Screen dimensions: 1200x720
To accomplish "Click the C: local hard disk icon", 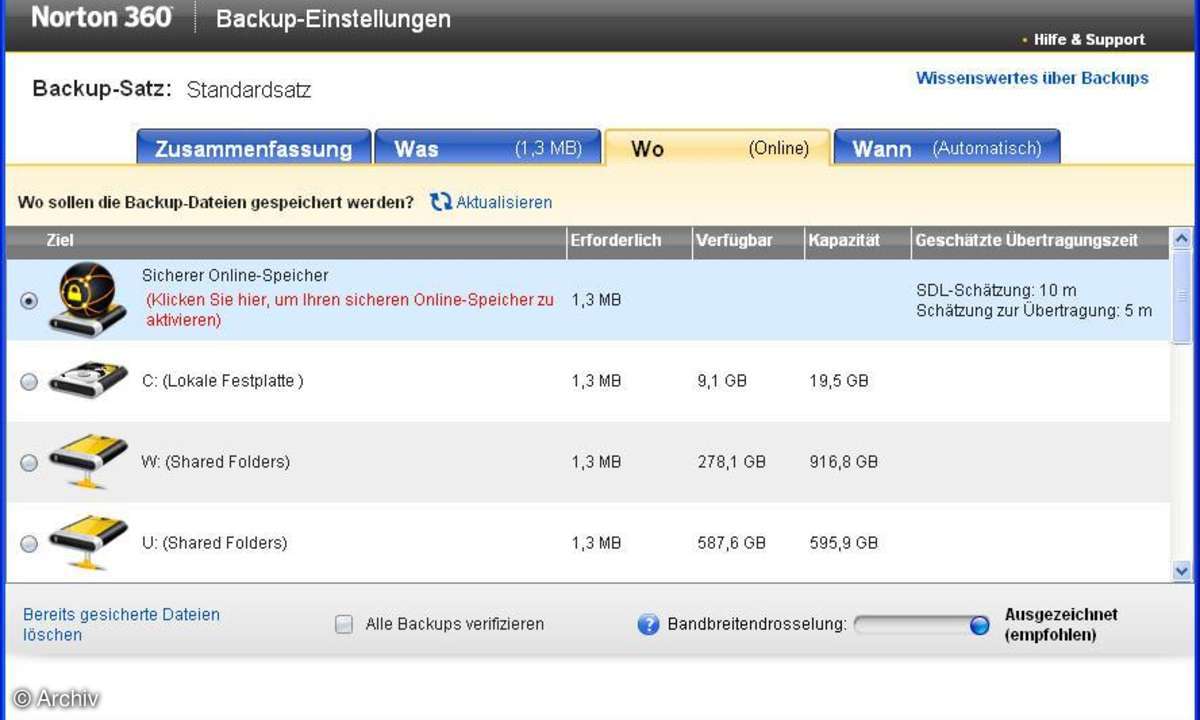I will pos(89,381).
